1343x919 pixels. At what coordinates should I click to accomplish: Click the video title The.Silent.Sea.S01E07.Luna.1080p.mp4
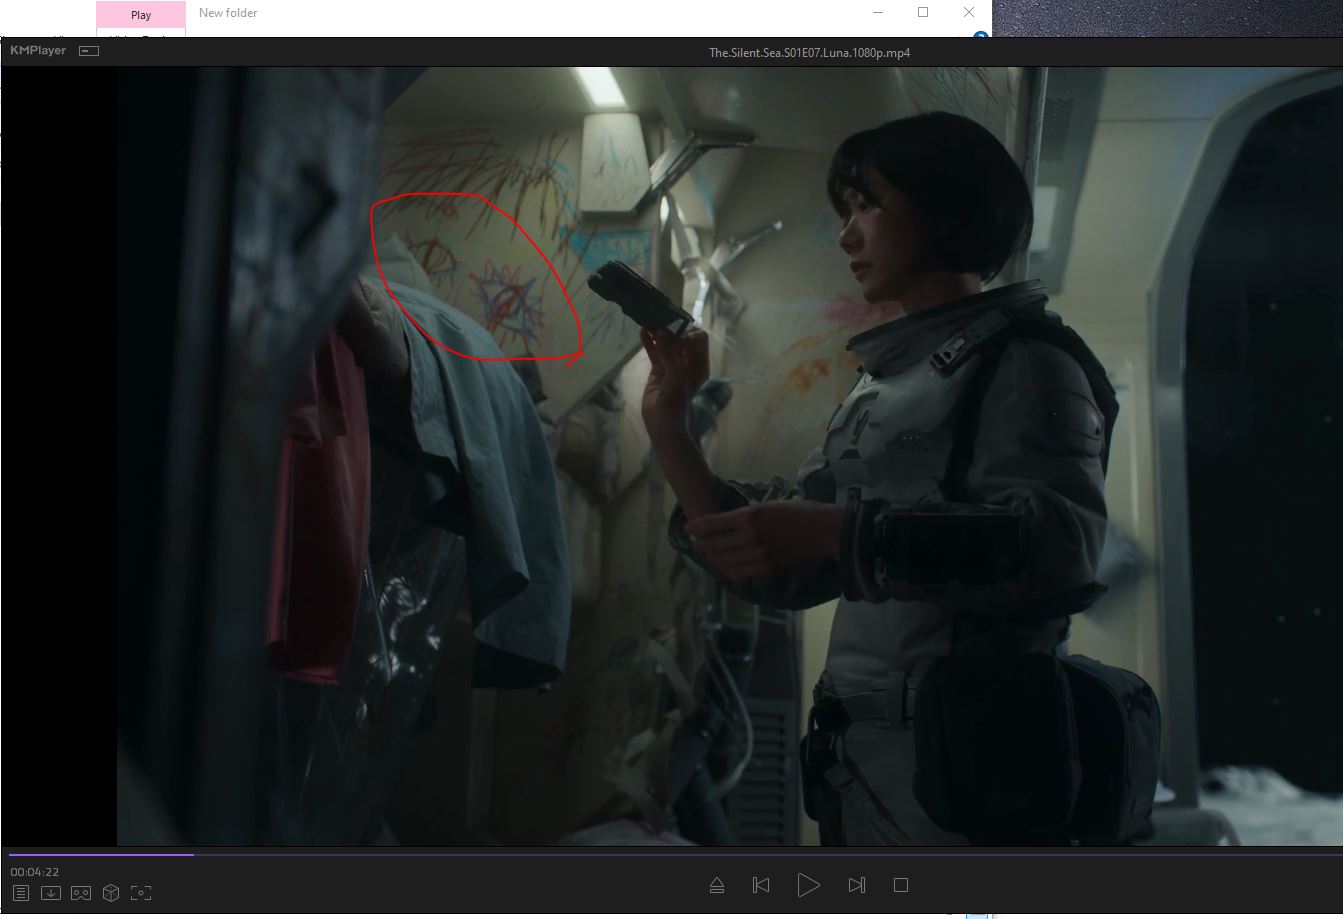click(809, 52)
